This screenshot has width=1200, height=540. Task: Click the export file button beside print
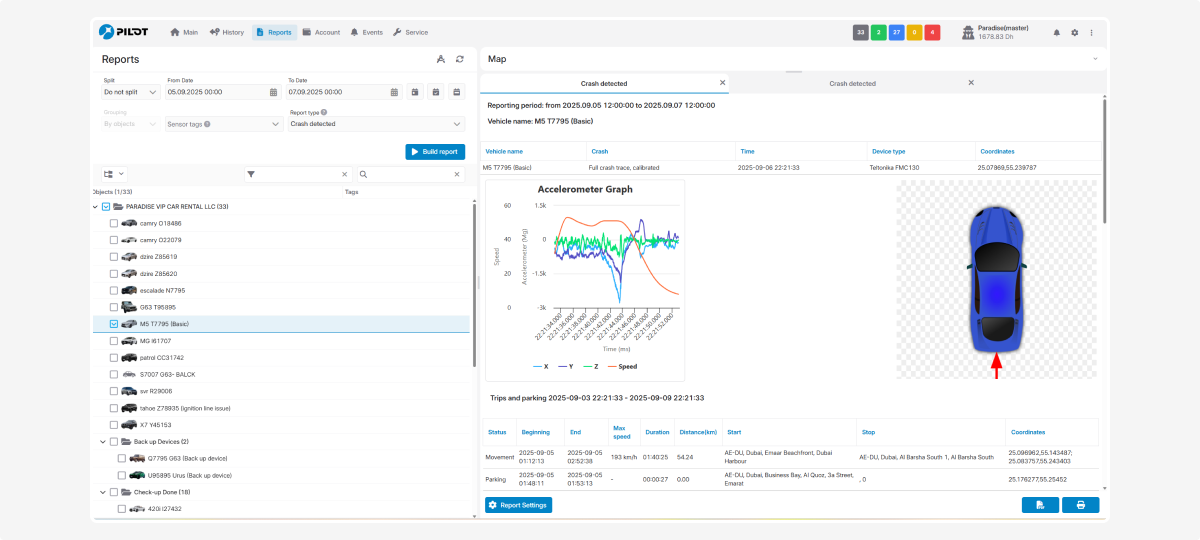[1040, 505]
